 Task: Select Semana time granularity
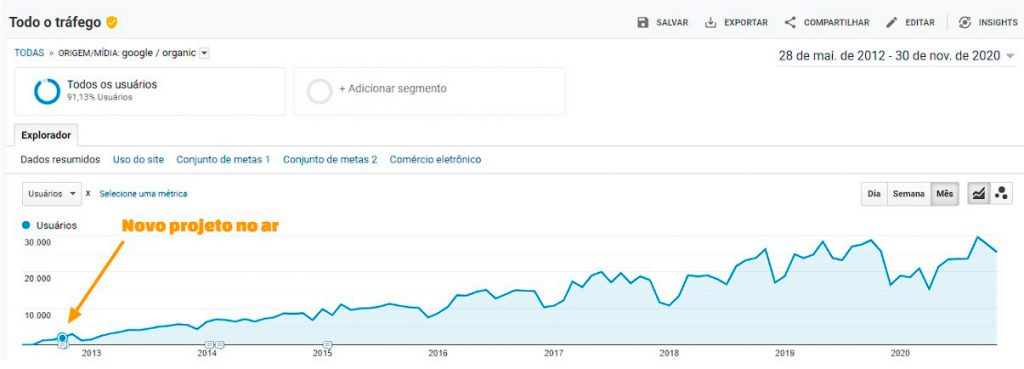point(908,194)
